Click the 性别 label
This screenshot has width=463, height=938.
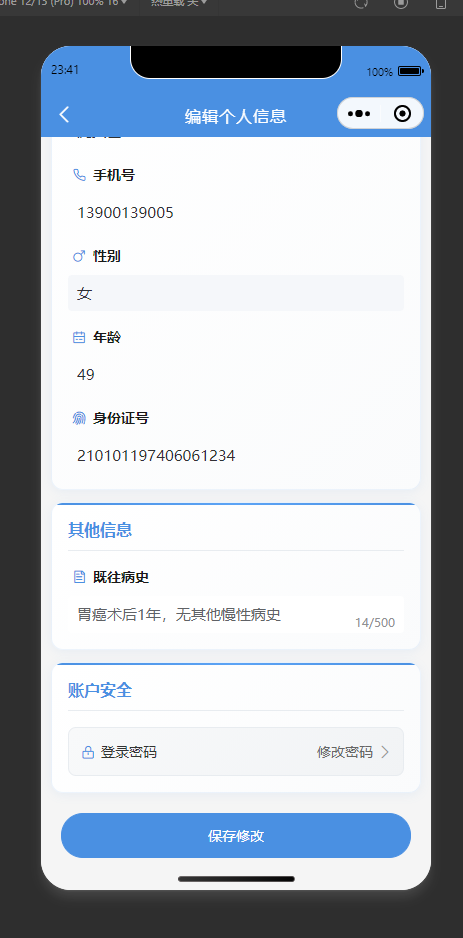[107, 256]
